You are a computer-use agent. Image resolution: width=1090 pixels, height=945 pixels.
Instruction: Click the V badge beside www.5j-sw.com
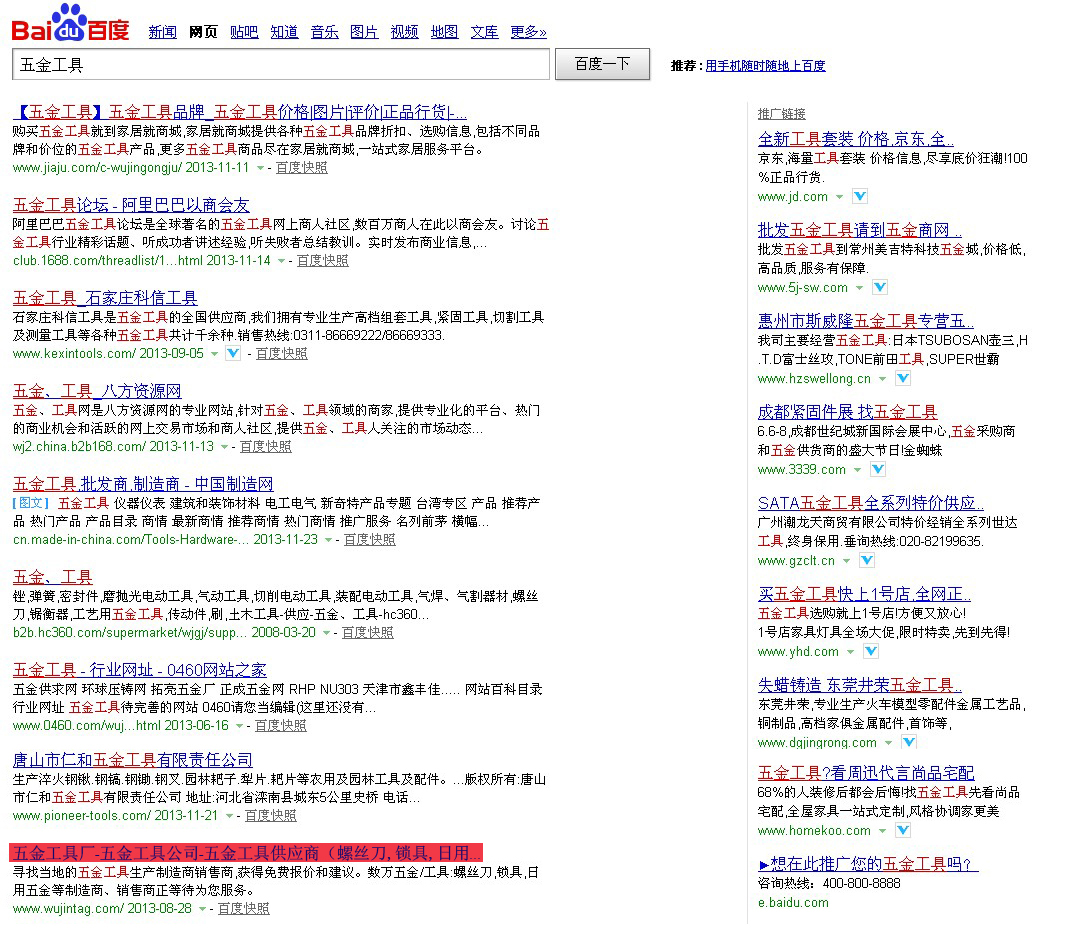click(879, 288)
